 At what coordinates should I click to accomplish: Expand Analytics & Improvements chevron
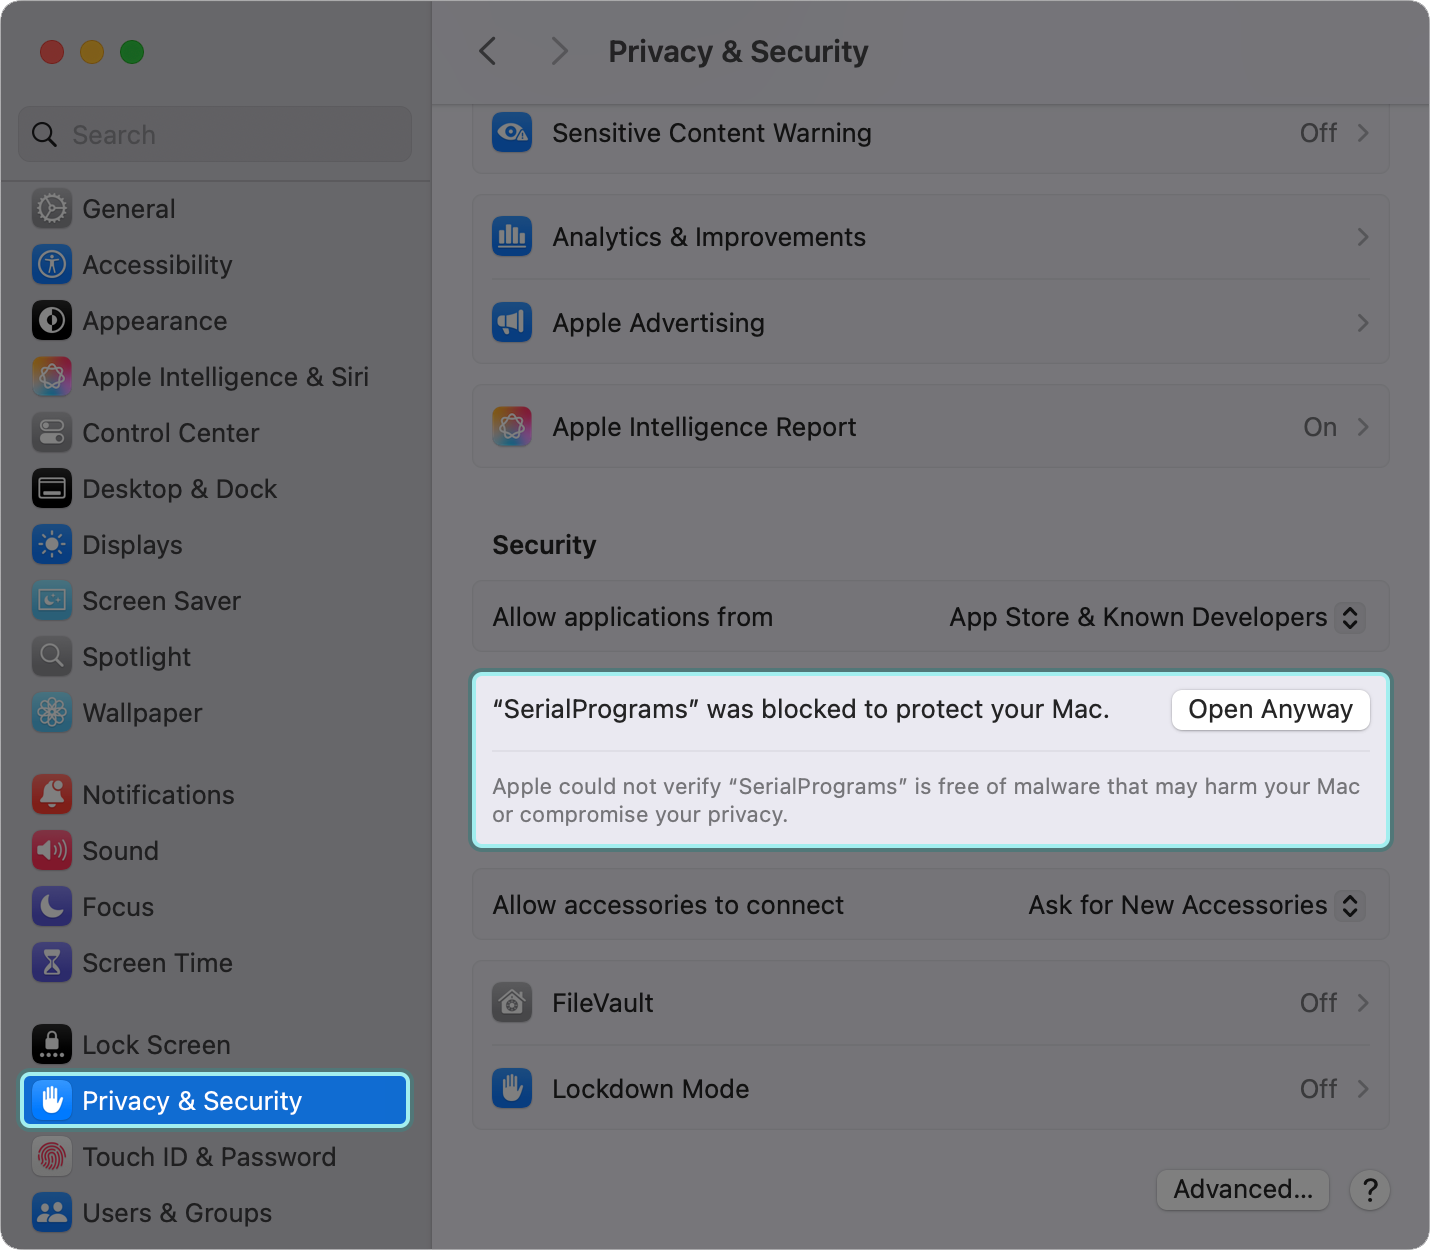click(1362, 237)
